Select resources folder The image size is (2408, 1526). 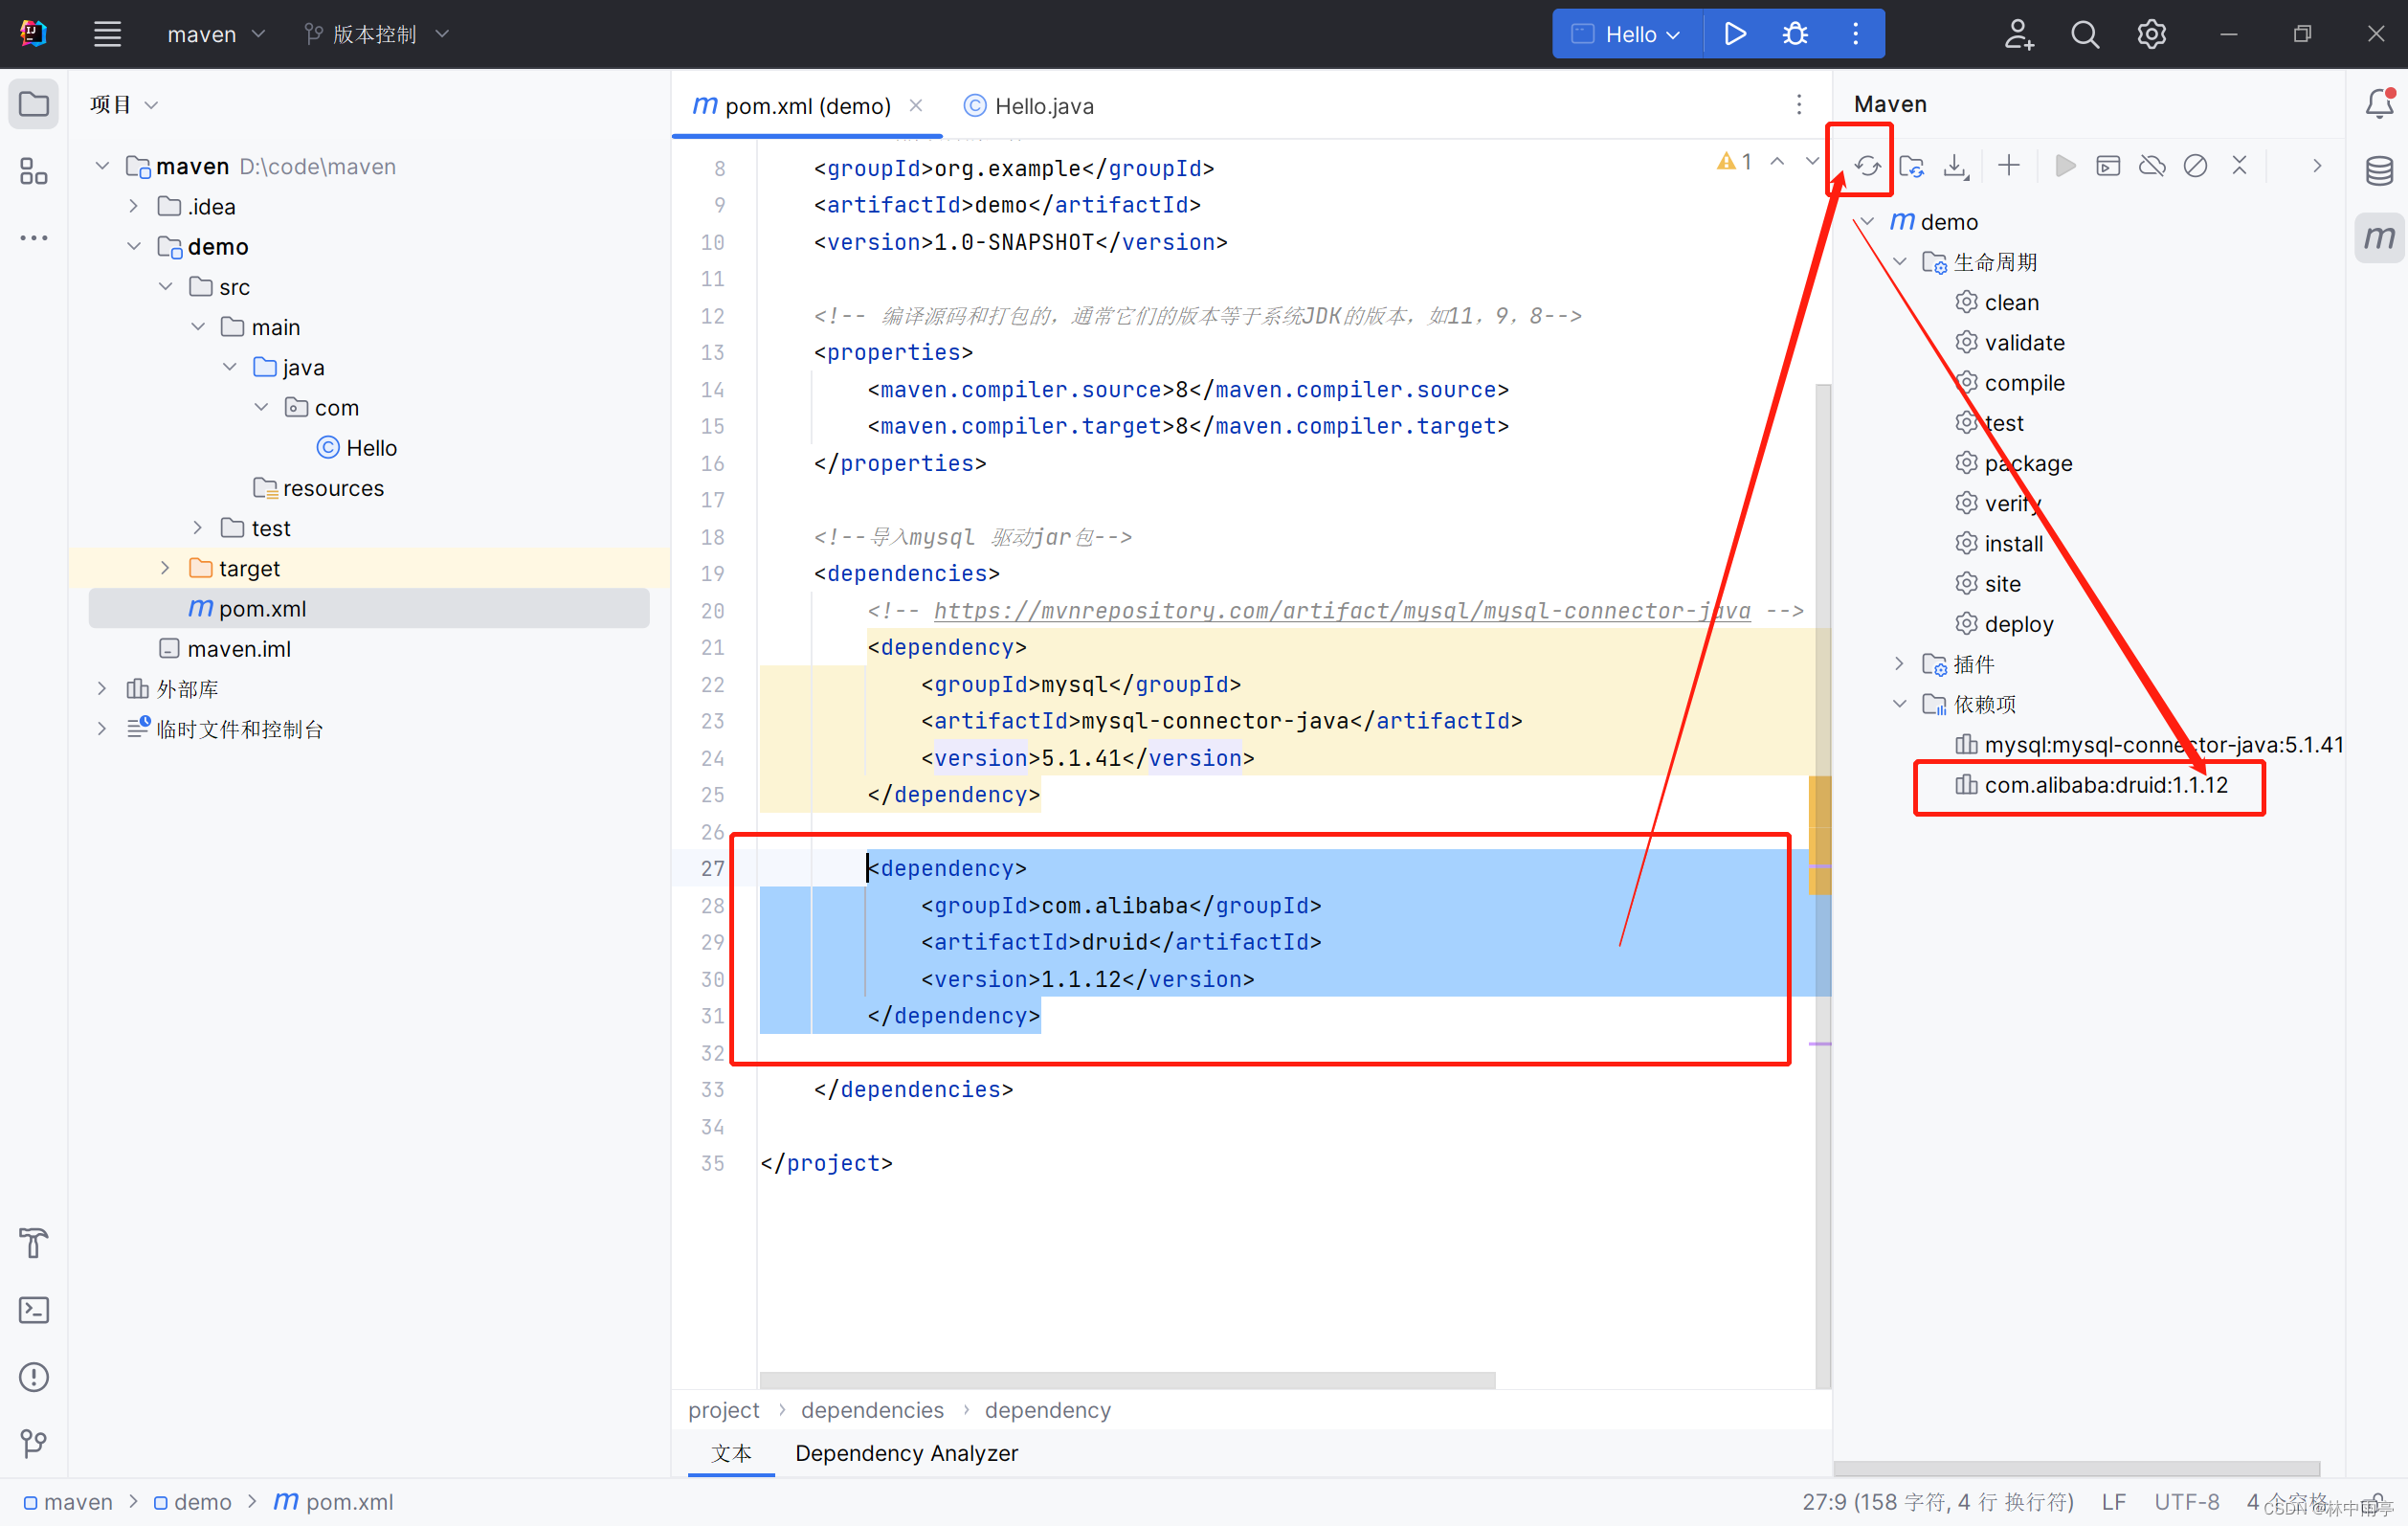pyautogui.click(x=318, y=487)
